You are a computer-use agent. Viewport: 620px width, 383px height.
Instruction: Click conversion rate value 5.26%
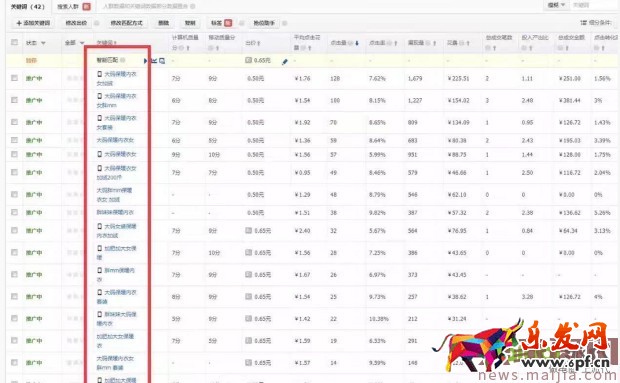pos(602,213)
